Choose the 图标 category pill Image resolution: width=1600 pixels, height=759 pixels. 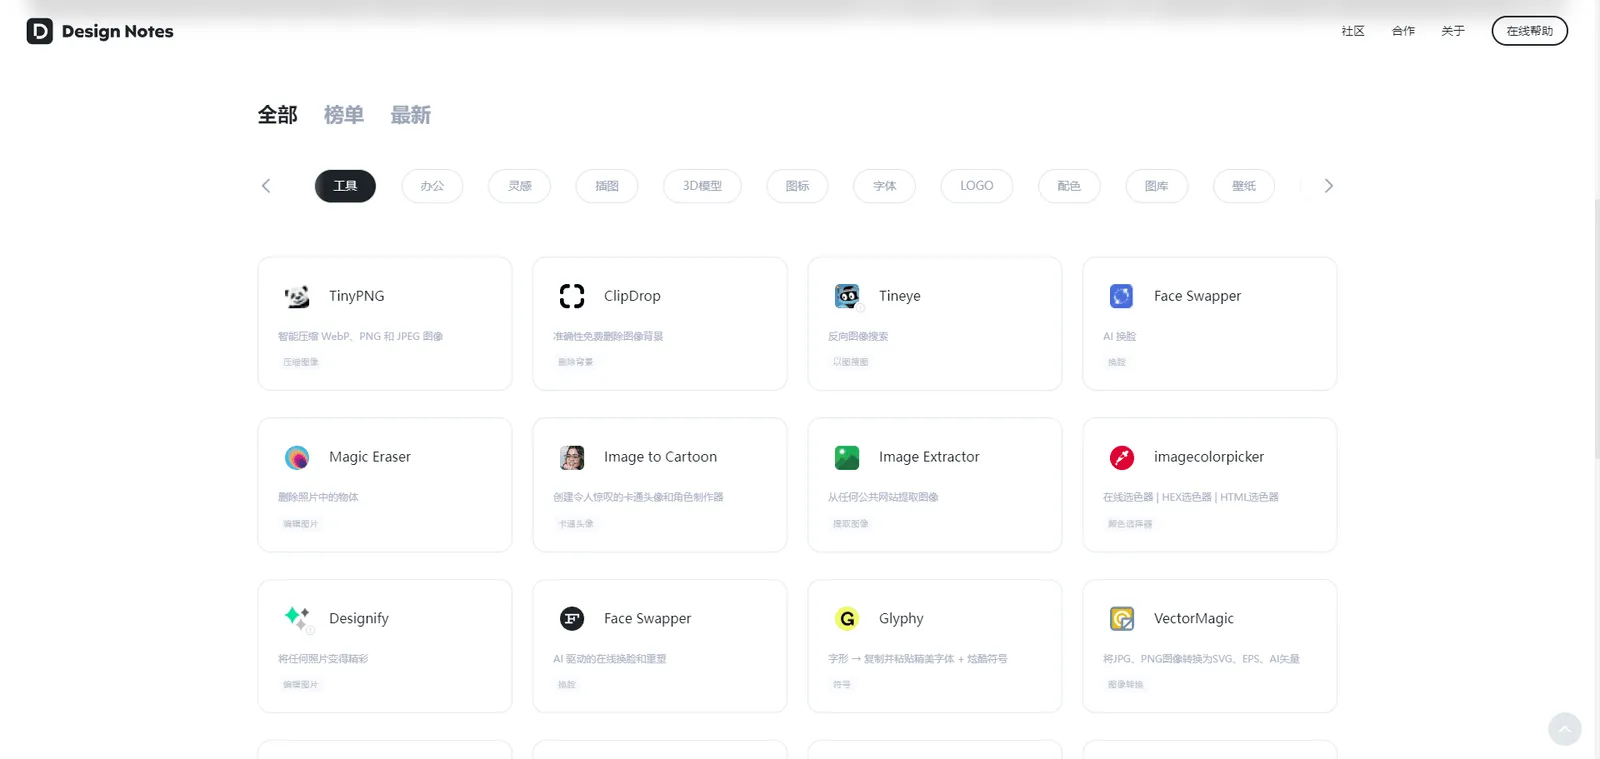point(797,186)
